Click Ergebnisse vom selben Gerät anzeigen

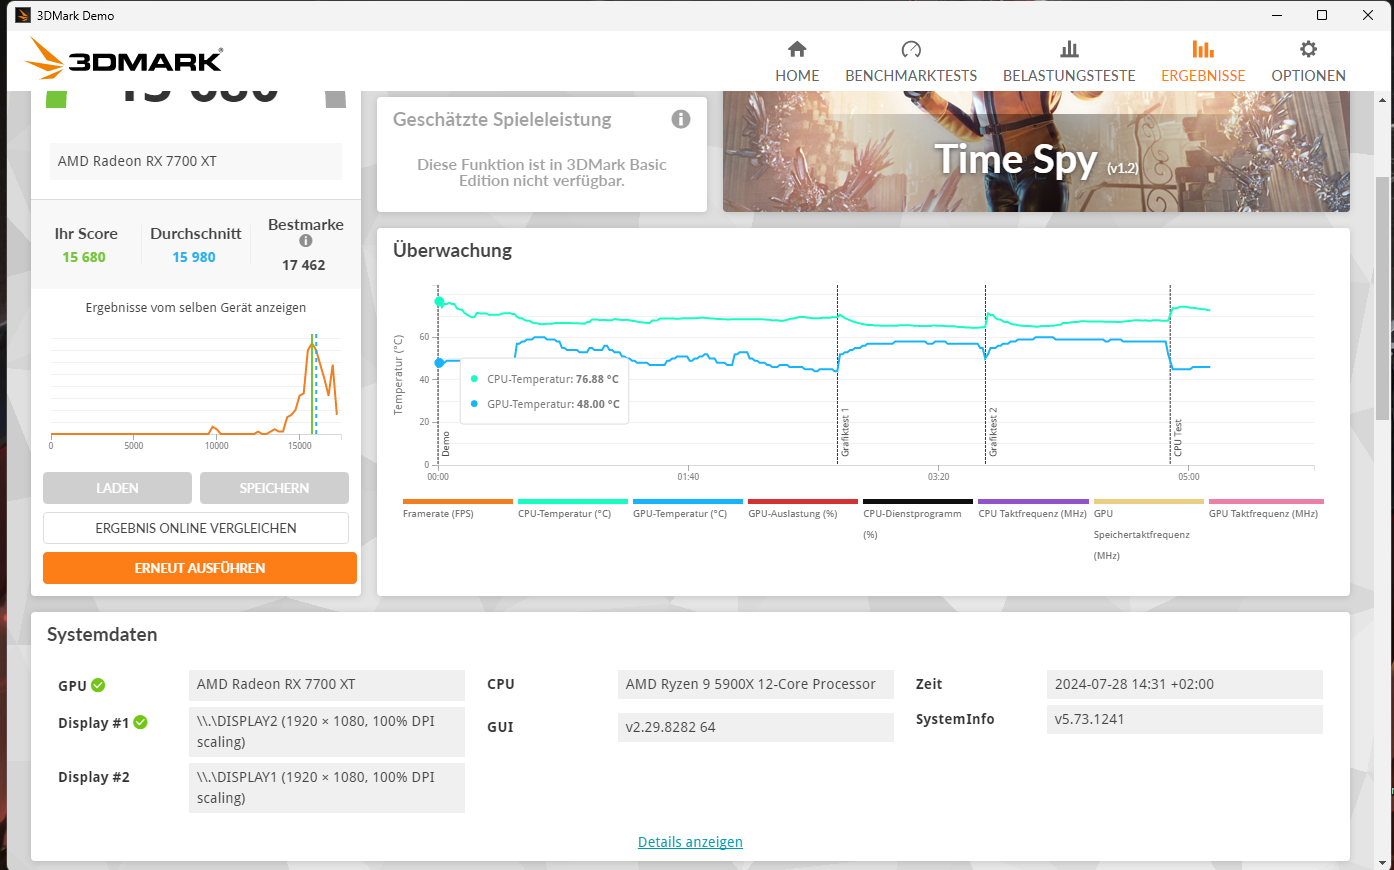pyautogui.click(x=196, y=308)
